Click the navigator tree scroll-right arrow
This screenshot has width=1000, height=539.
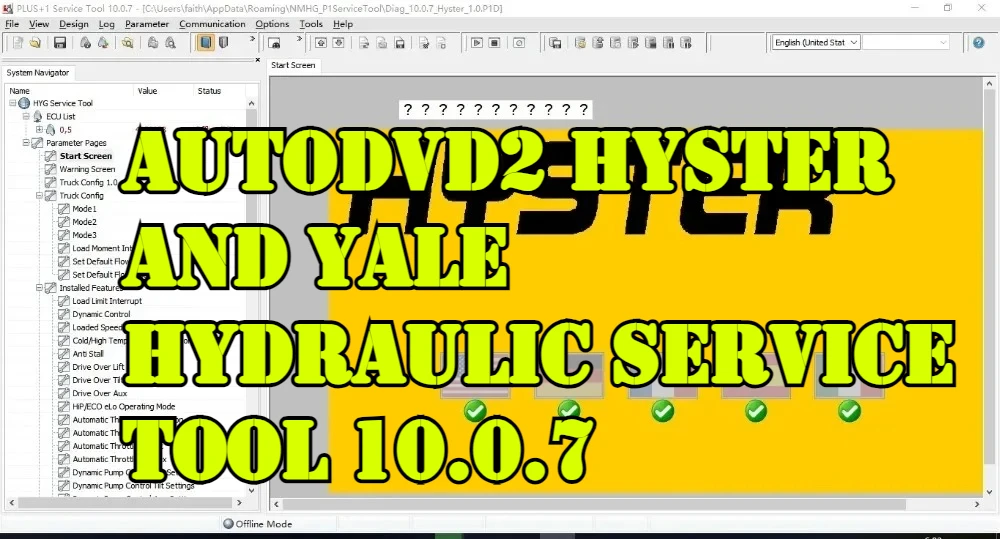239,503
